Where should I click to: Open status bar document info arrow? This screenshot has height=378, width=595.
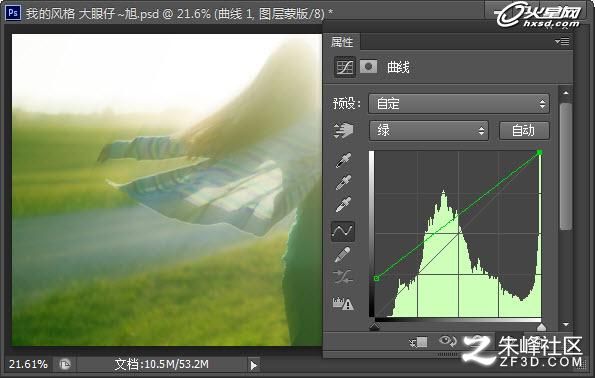pyautogui.click(x=253, y=365)
